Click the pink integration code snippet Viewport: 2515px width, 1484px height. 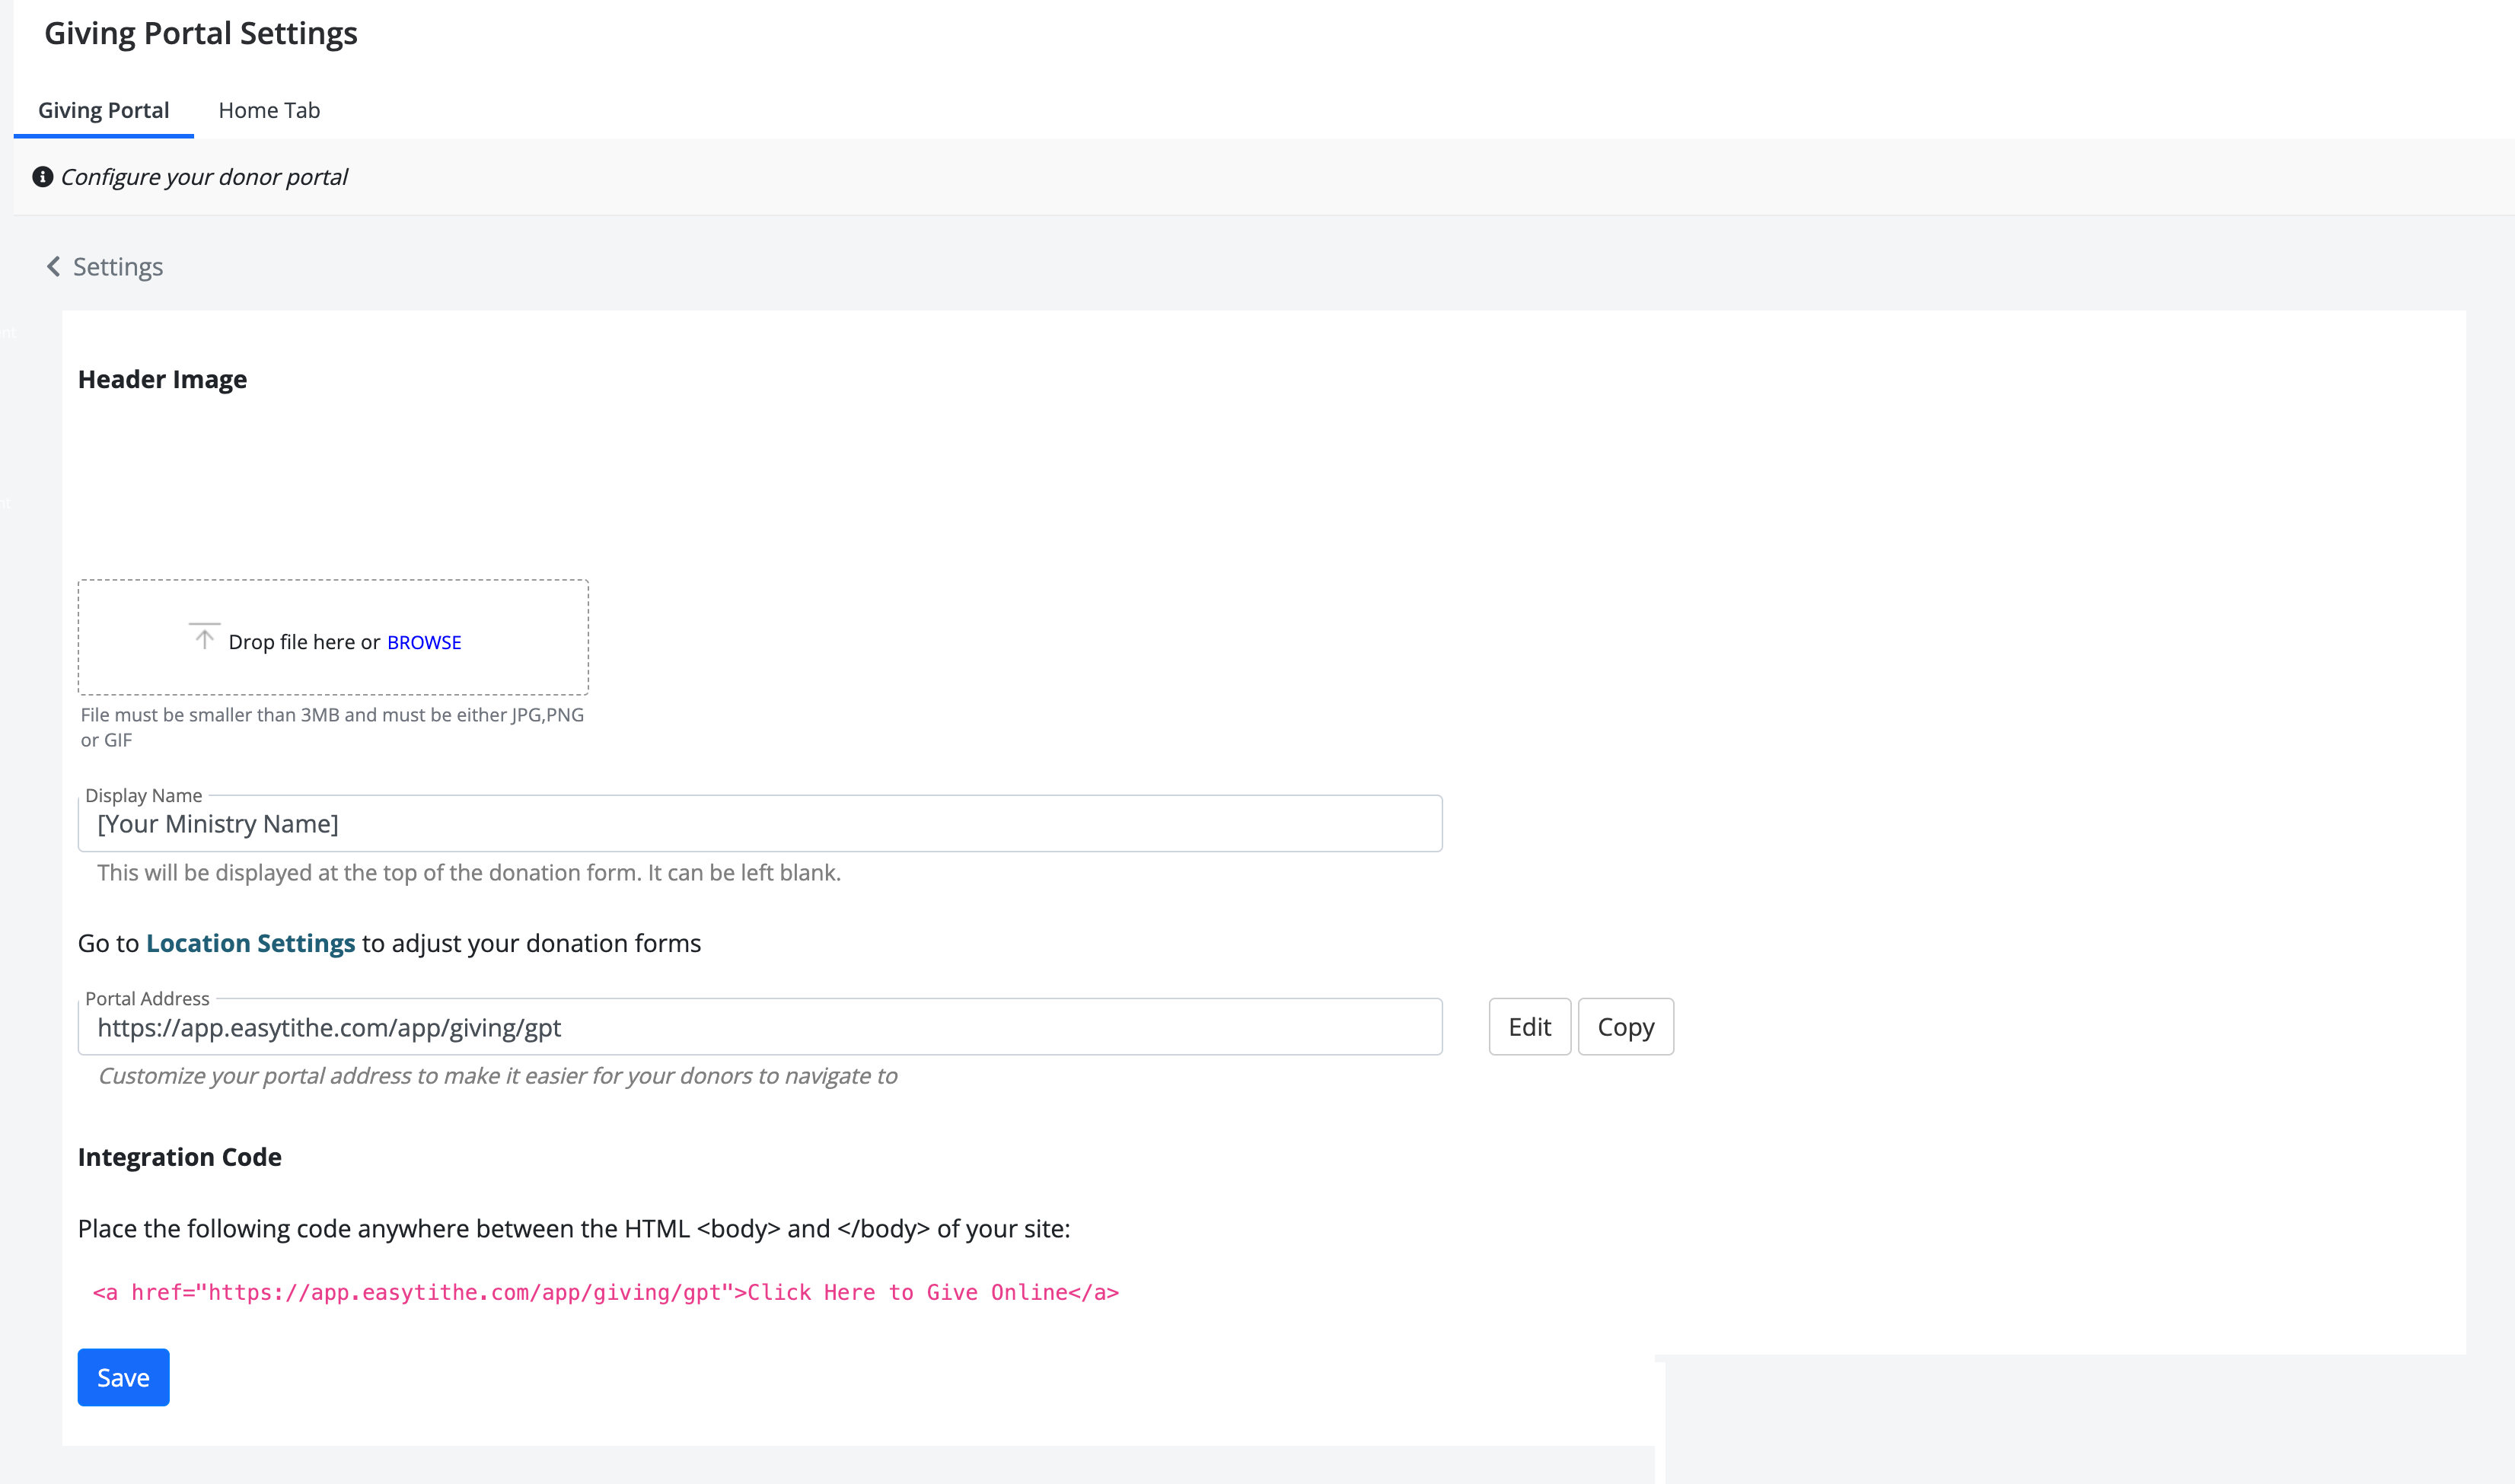click(606, 1292)
